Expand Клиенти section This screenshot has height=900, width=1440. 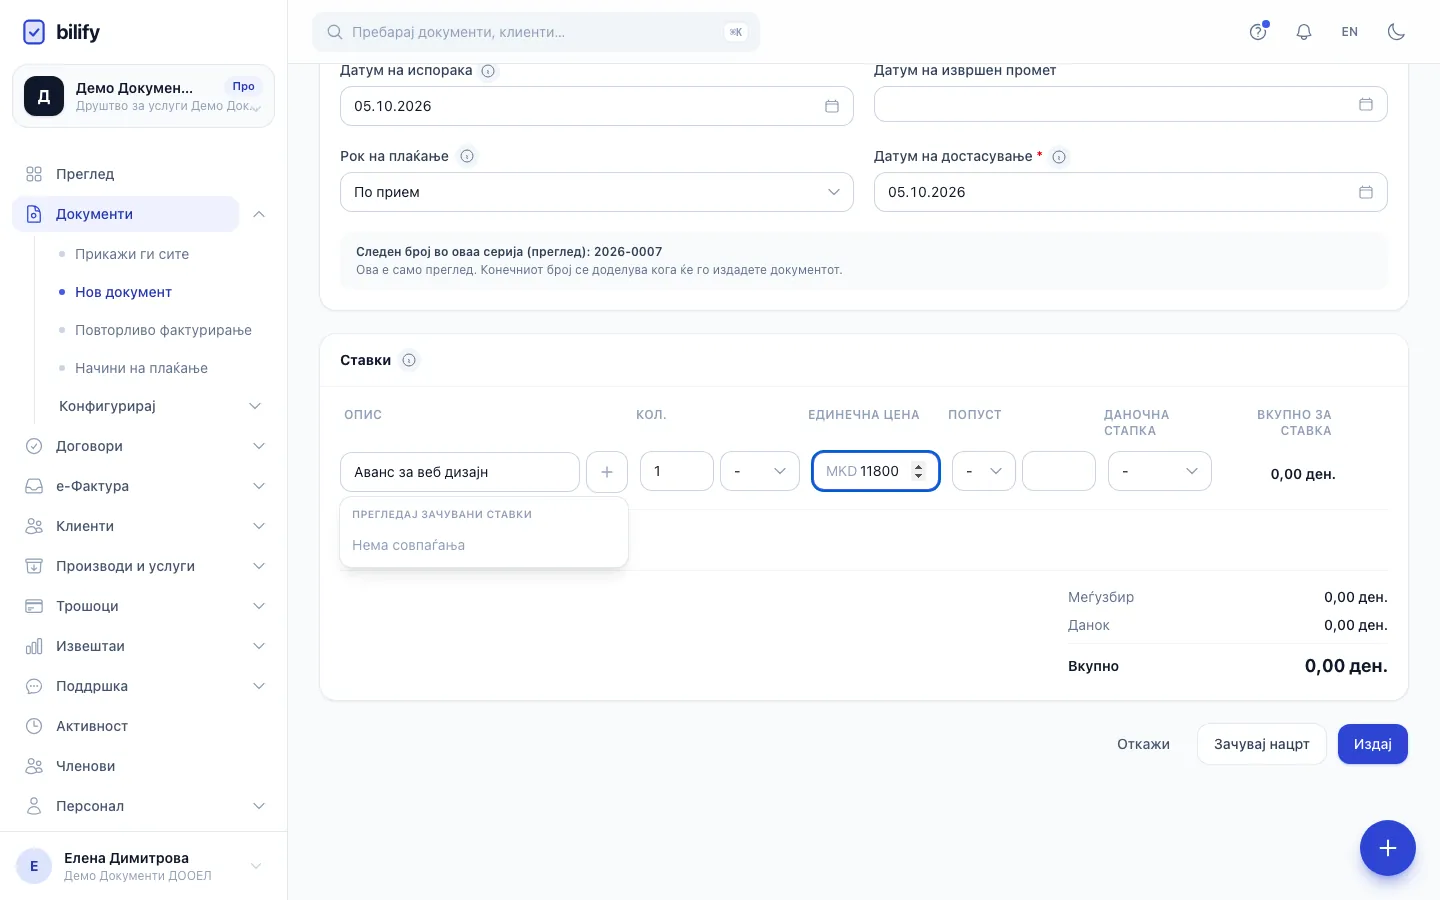(144, 526)
